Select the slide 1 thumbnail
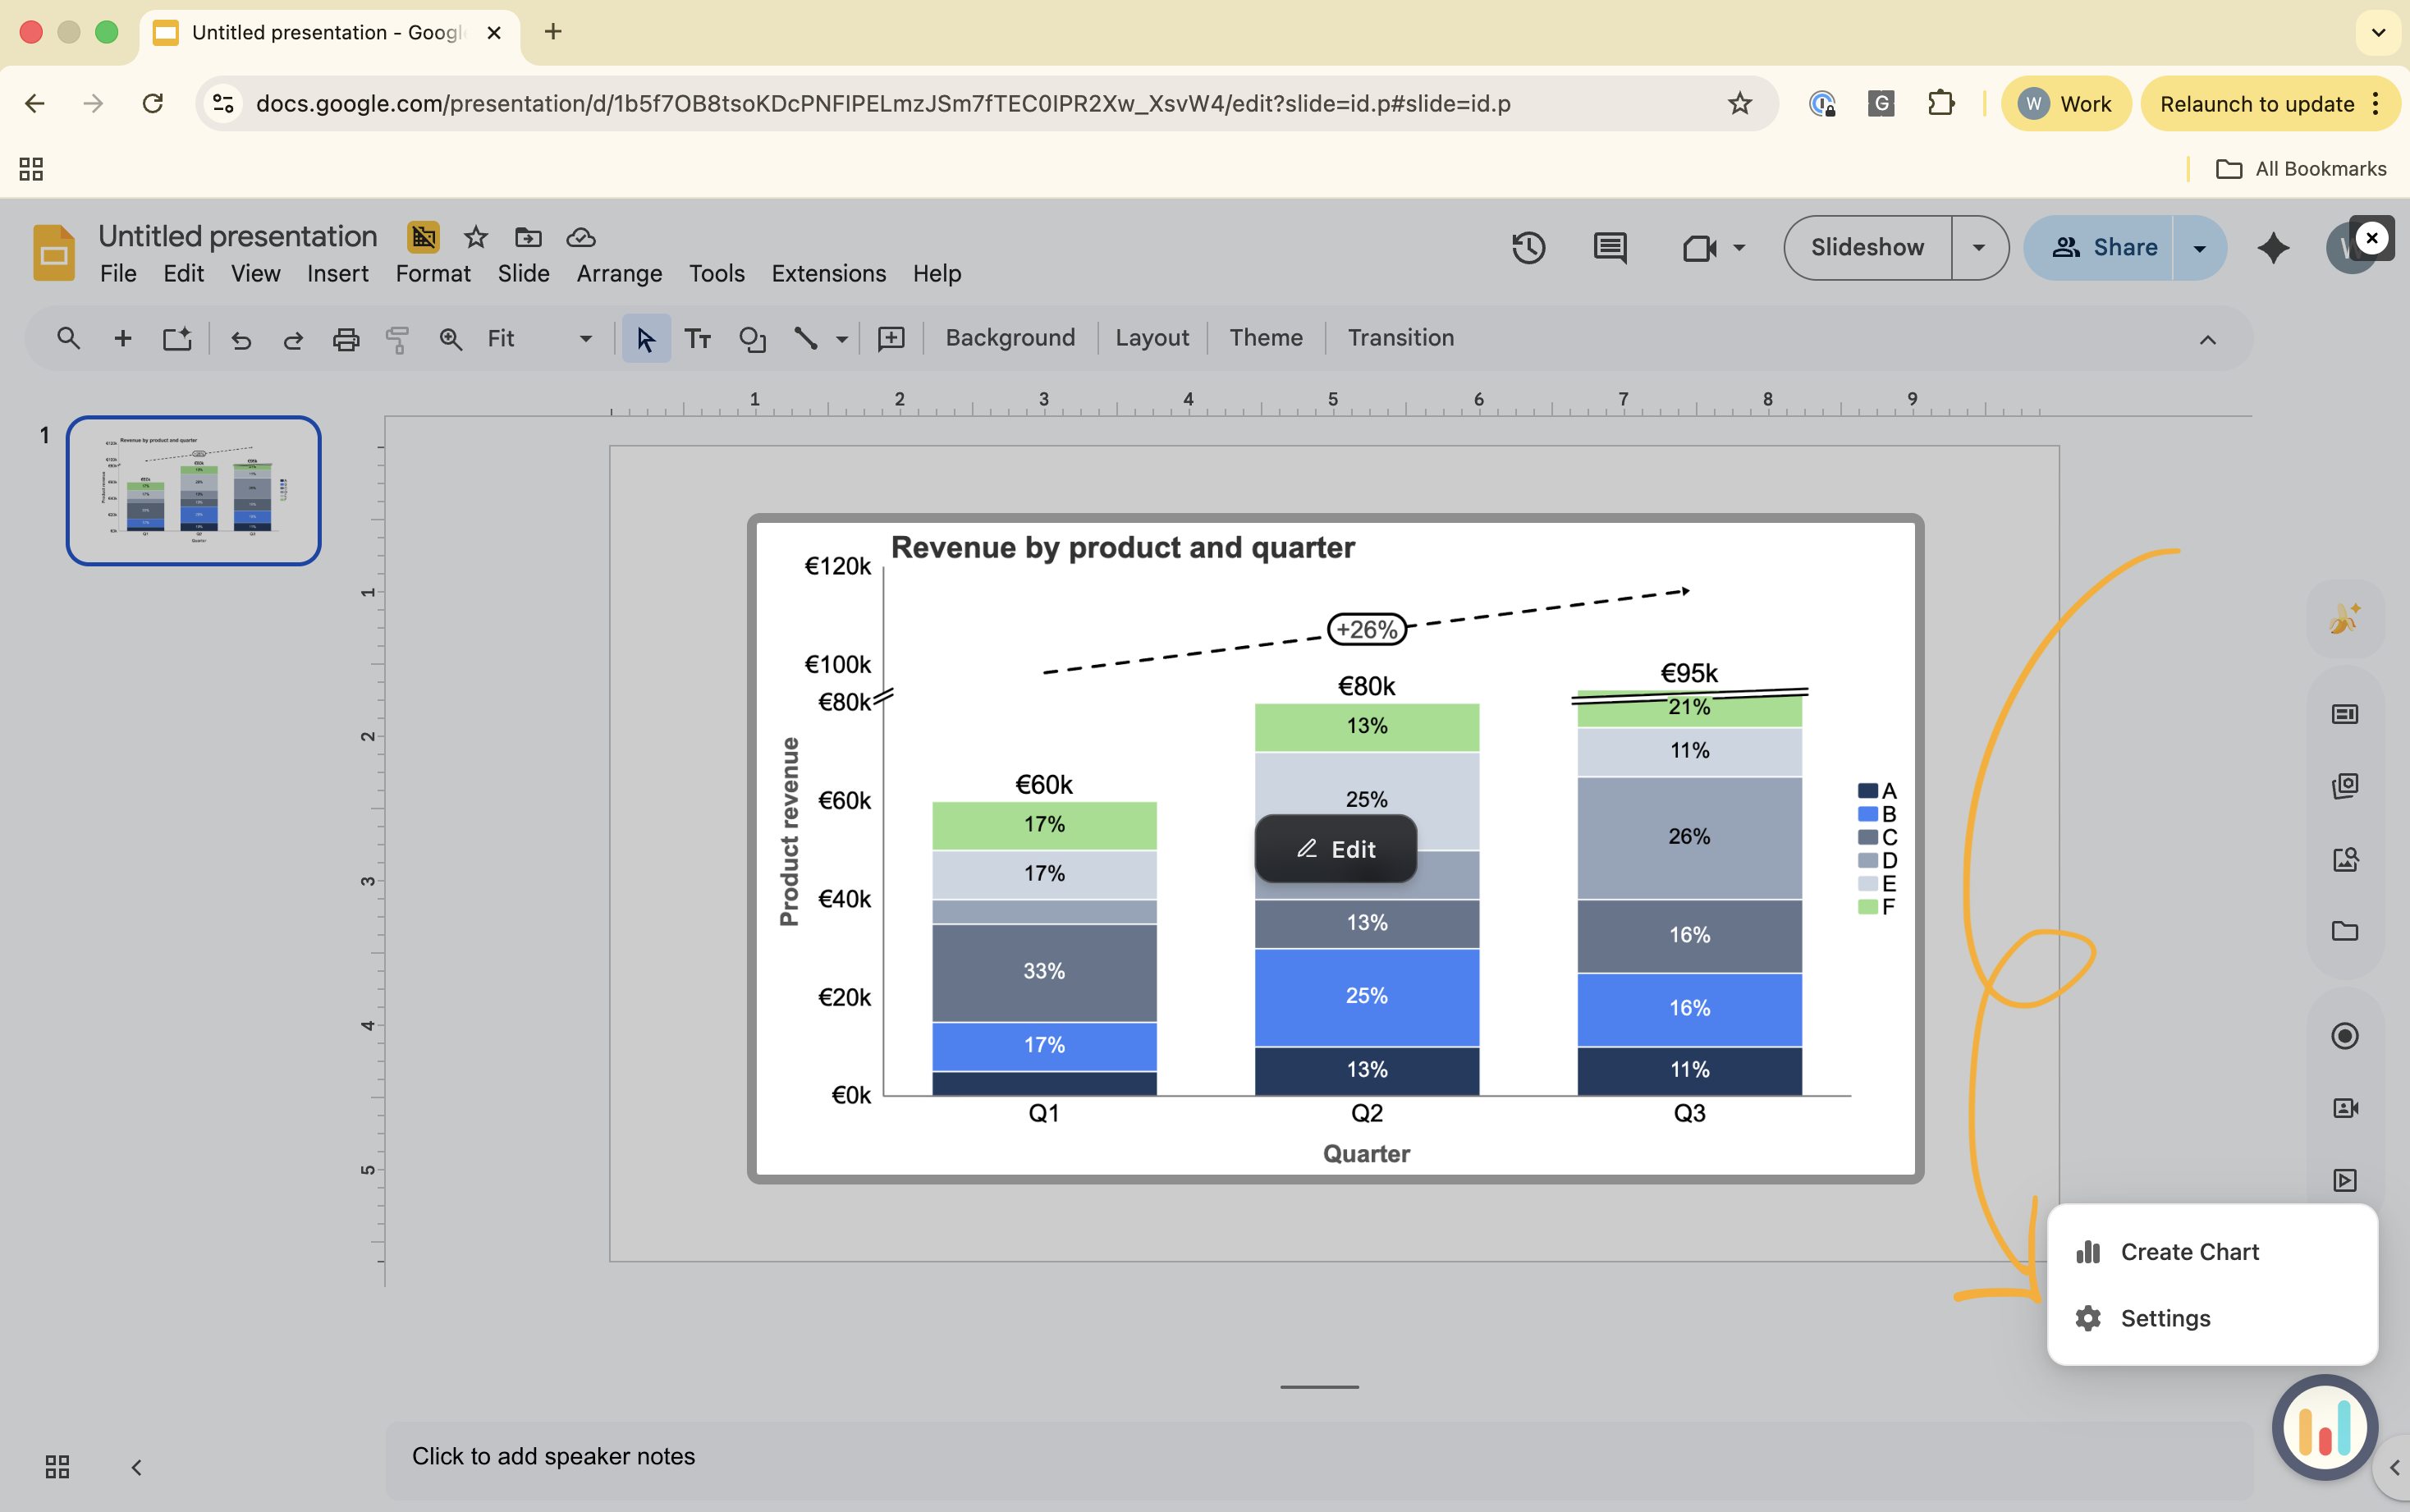This screenshot has height=1512, width=2410. click(192, 489)
